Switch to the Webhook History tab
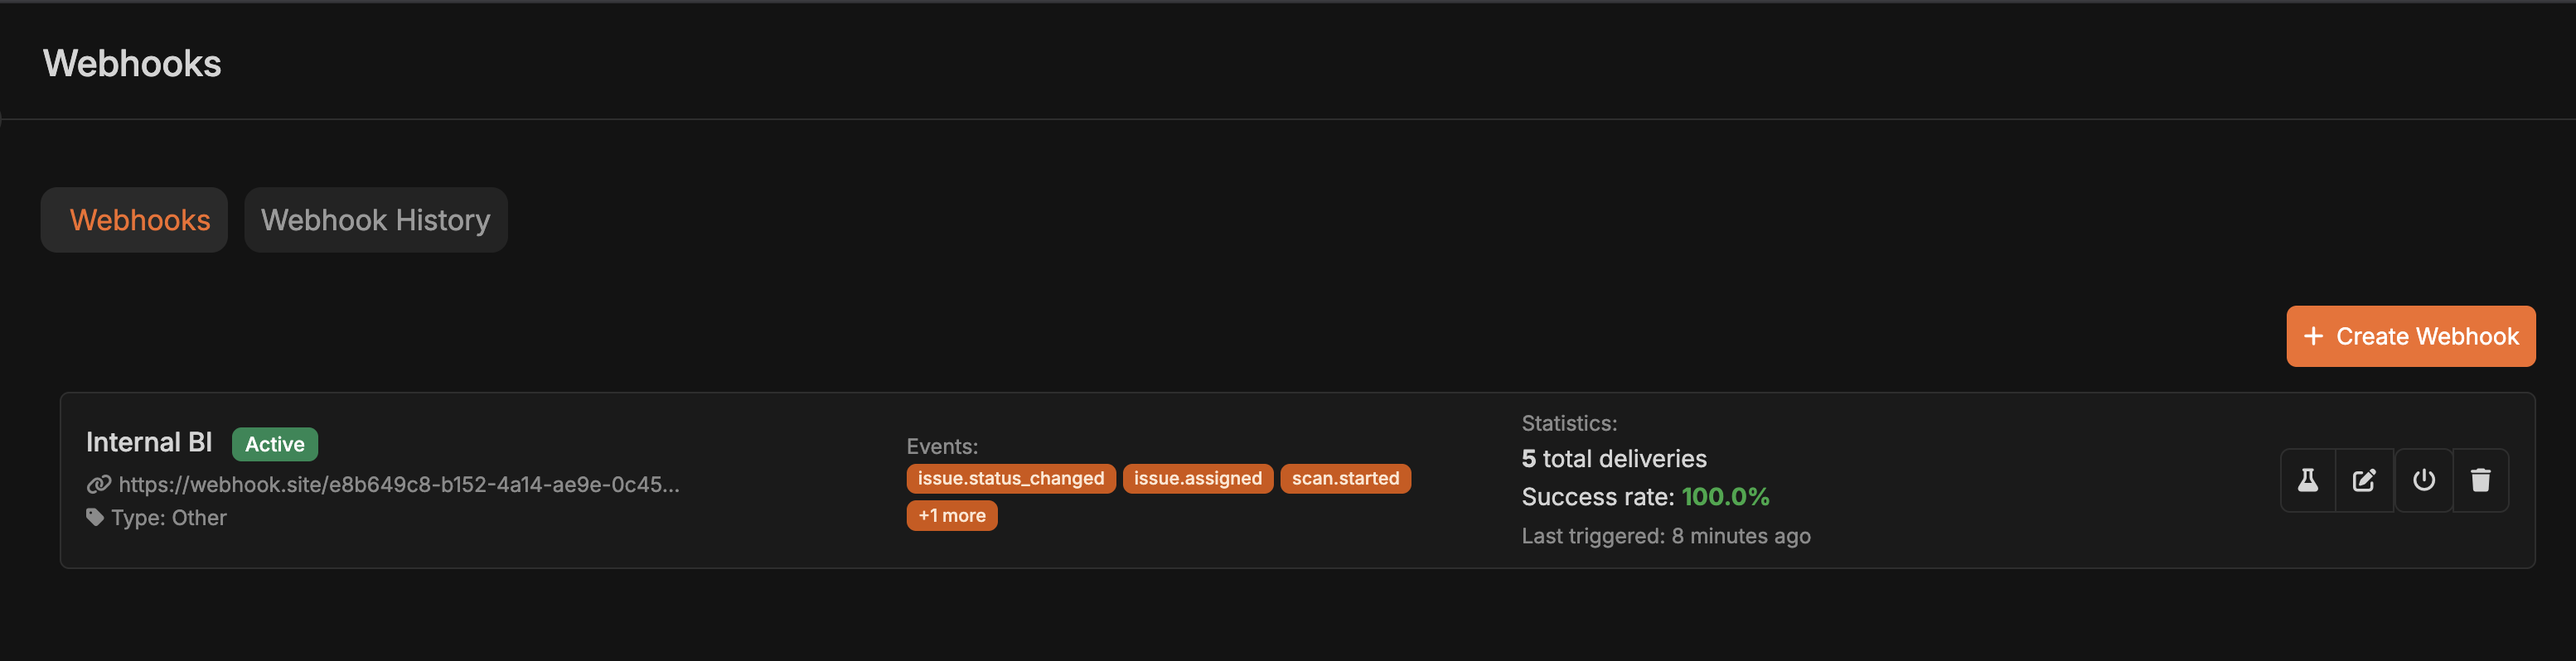 point(375,220)
